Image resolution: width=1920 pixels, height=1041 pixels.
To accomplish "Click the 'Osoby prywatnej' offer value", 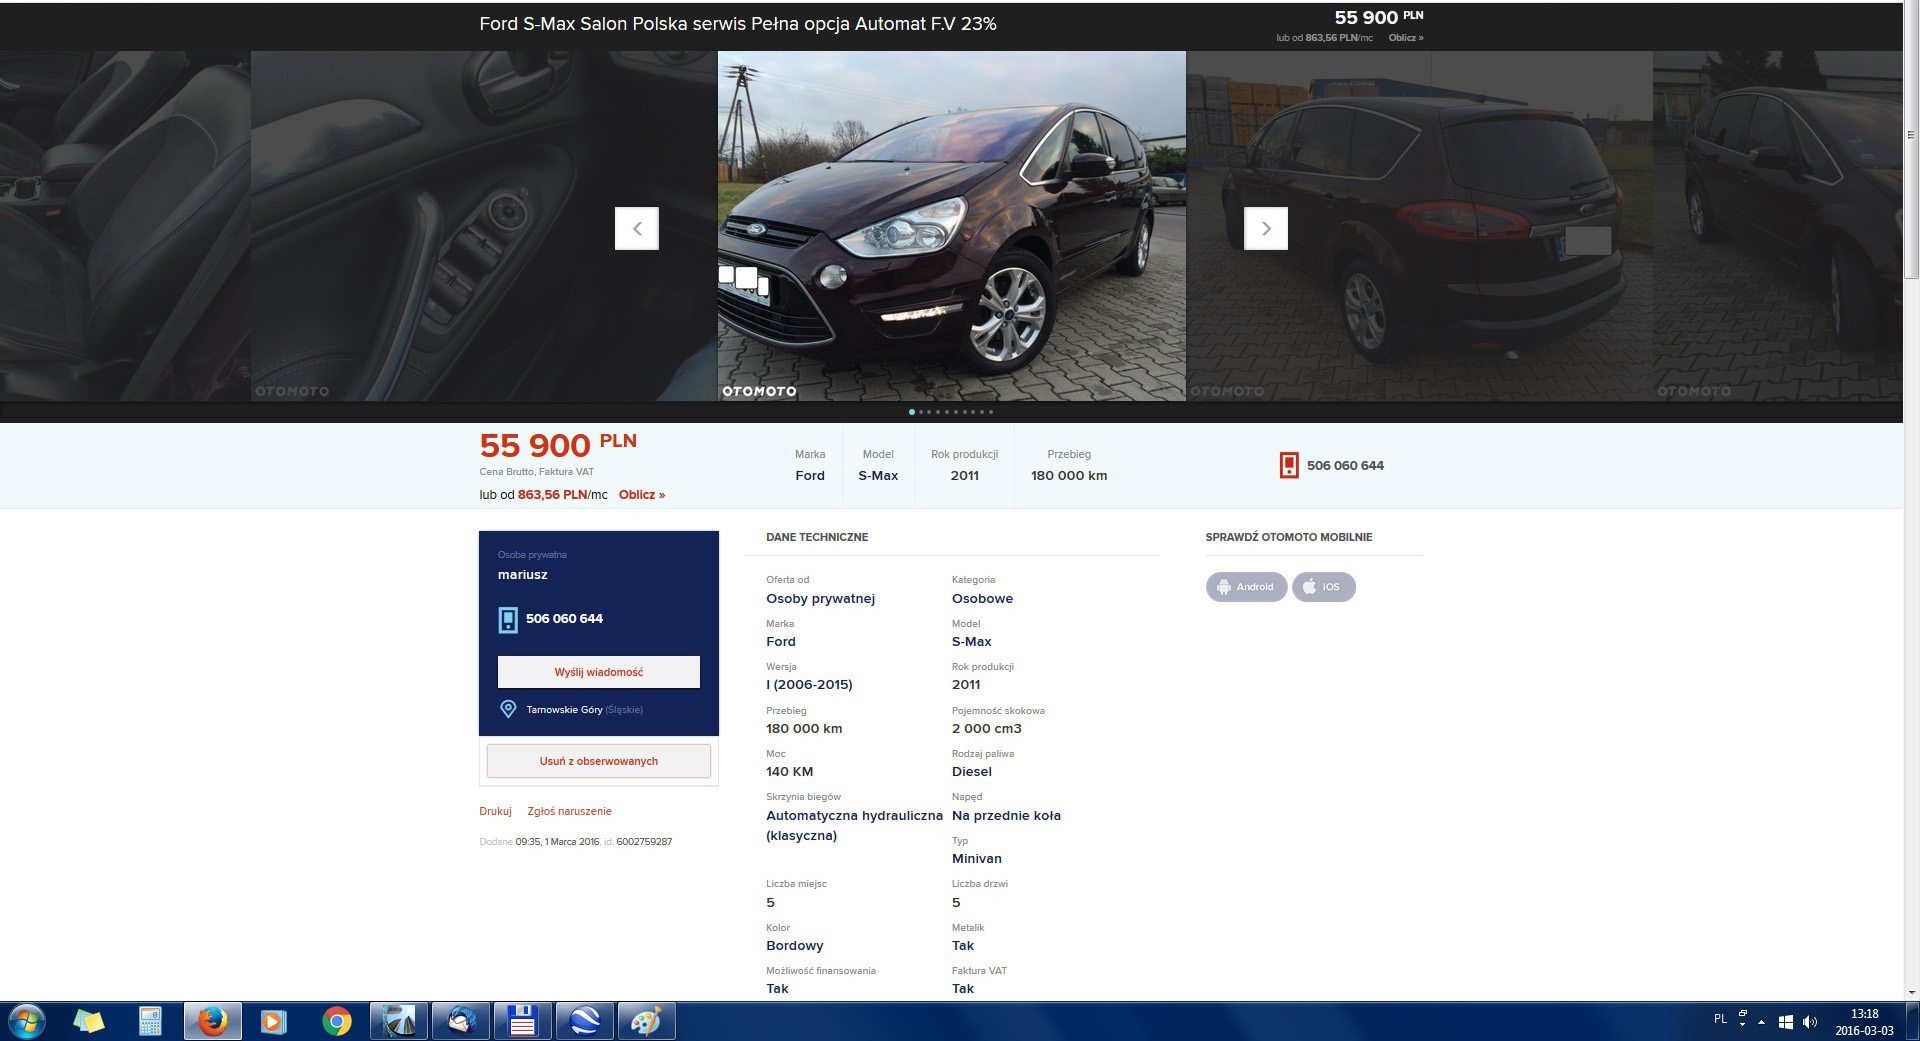I will 820,599.
